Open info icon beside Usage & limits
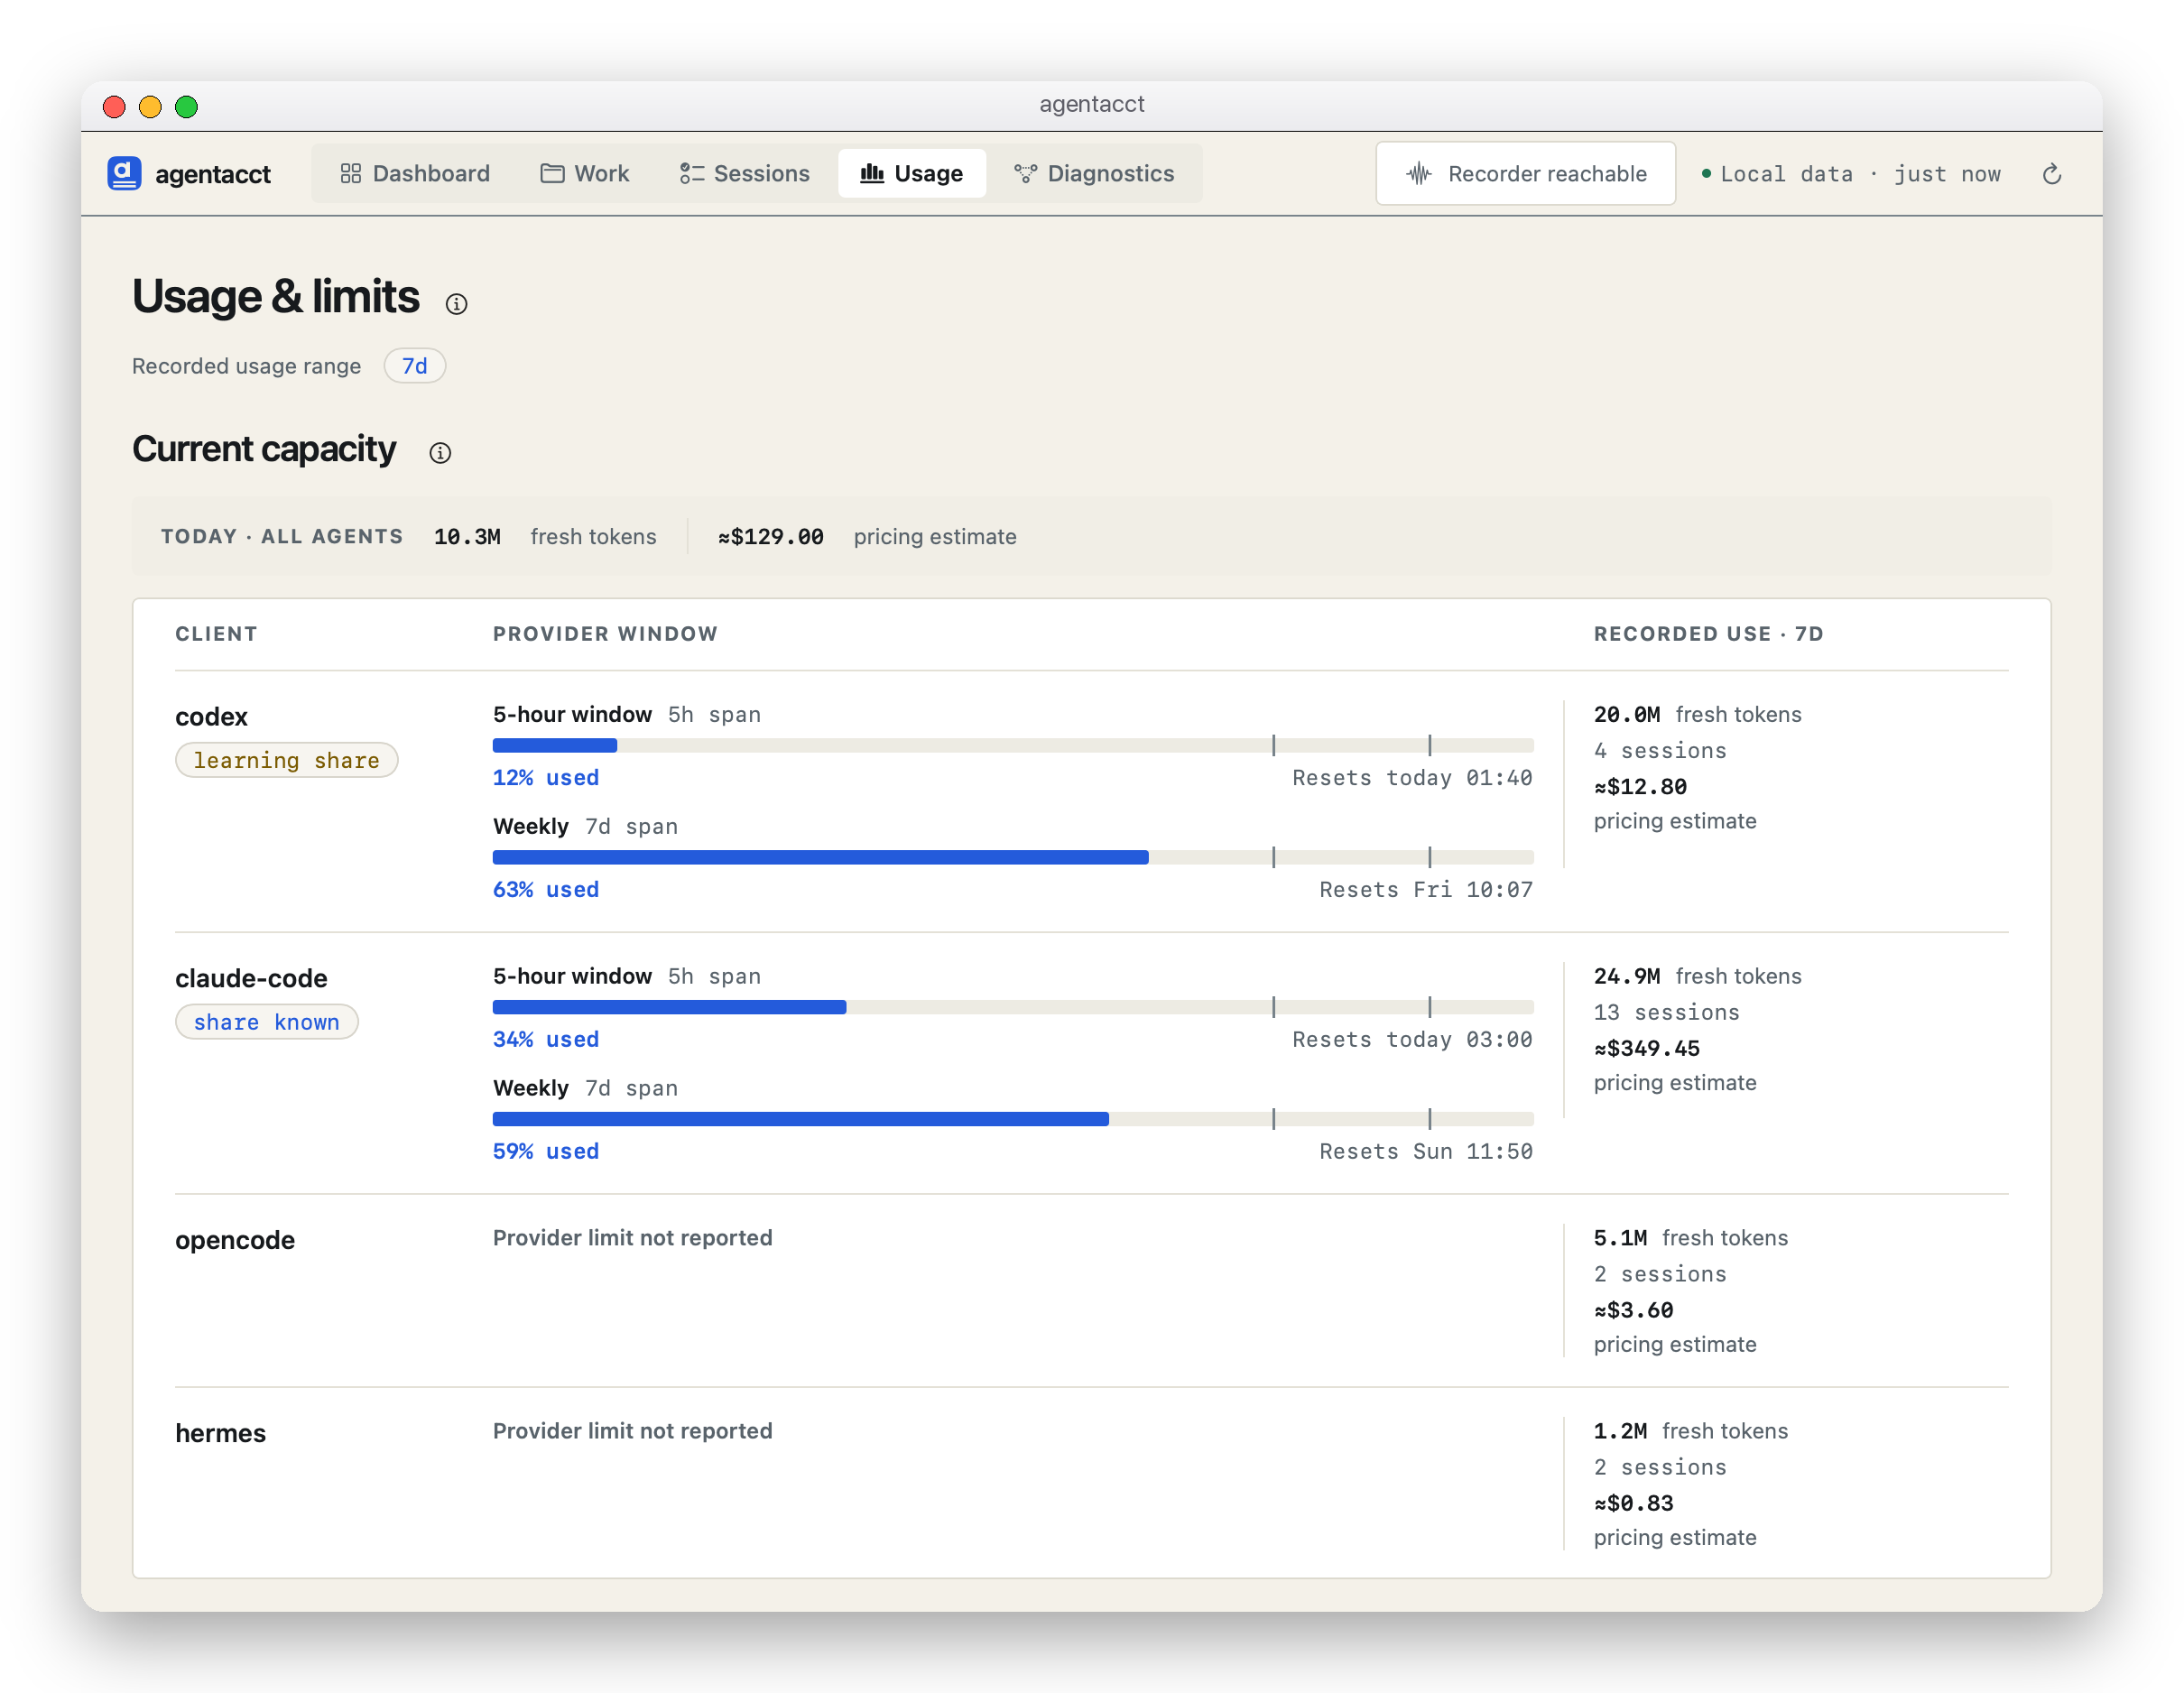The image size is (2184, 1693). (456, 304)
